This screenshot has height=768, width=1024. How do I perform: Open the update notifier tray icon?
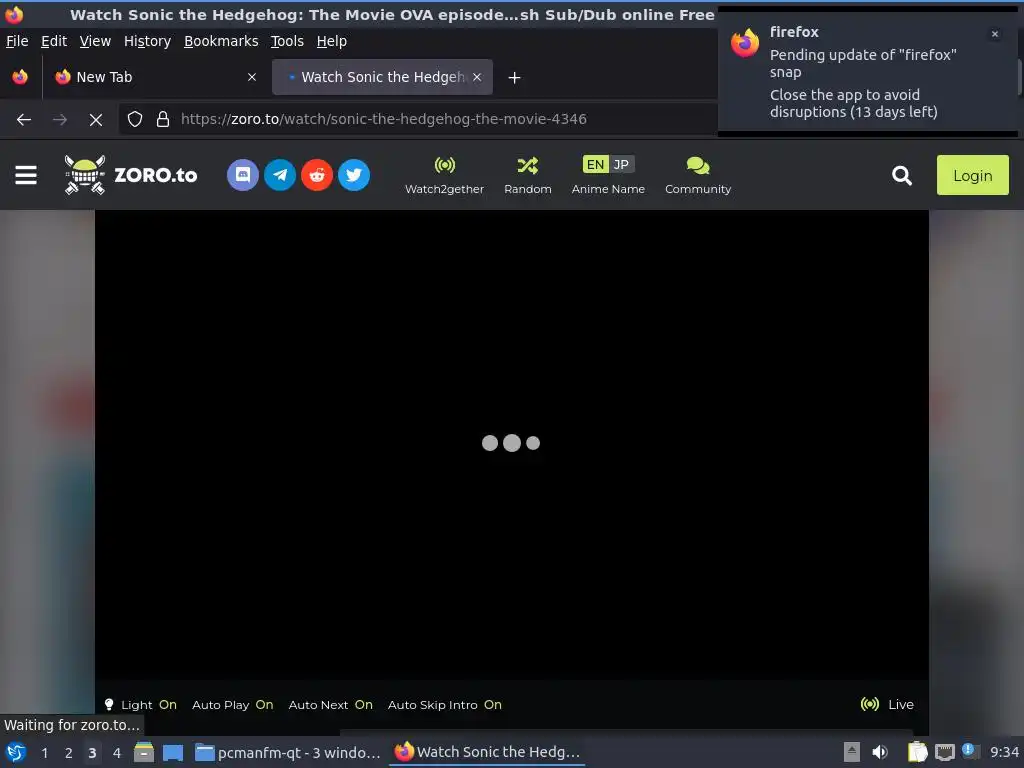[x=969, y=751]
